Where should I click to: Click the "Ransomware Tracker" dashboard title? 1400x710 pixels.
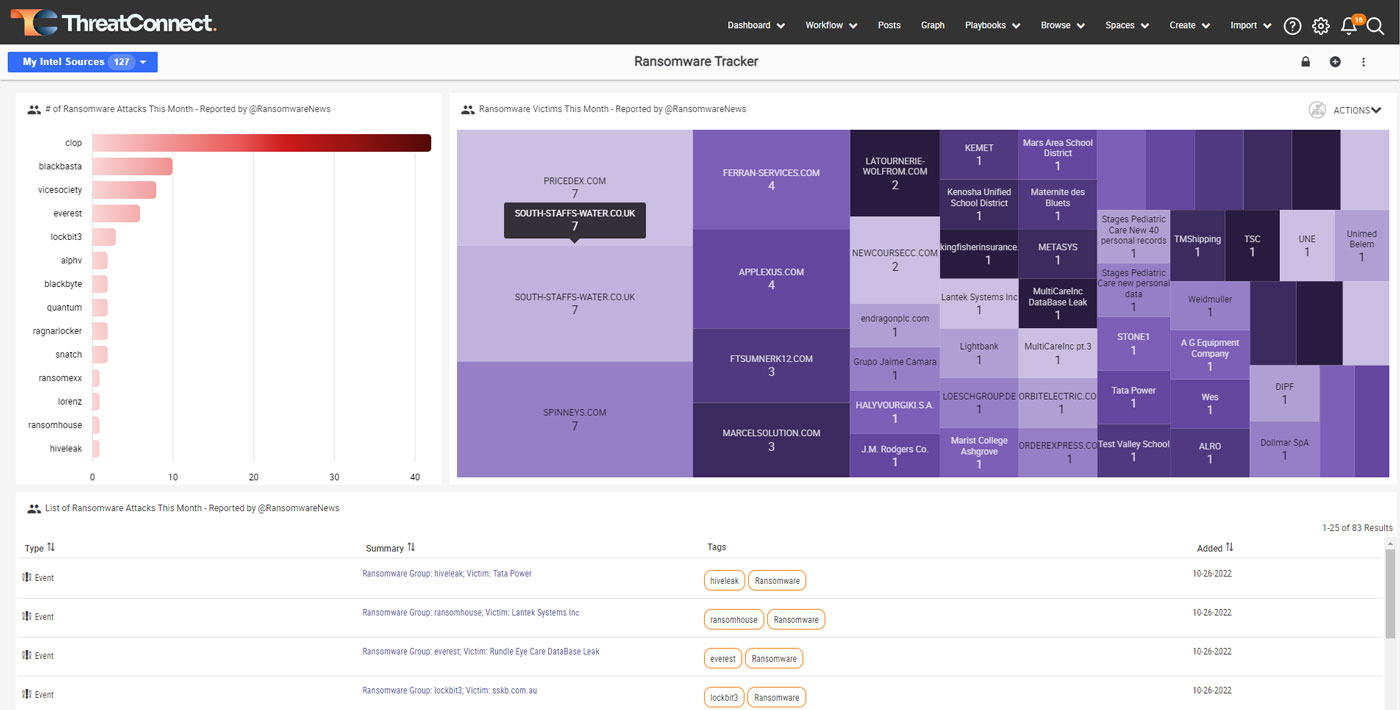point(696,62)
